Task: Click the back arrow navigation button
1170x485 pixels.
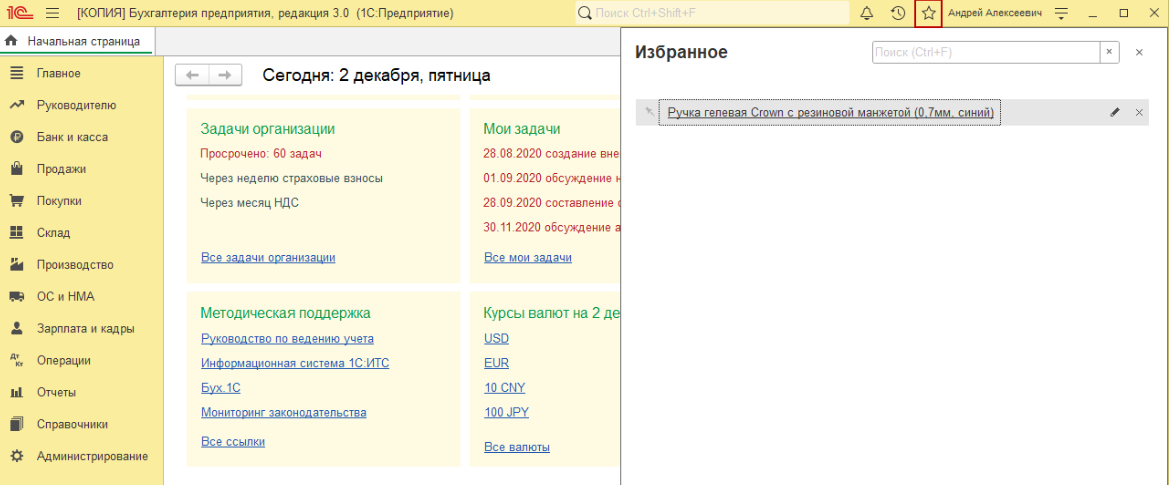Action: (192, 75)
